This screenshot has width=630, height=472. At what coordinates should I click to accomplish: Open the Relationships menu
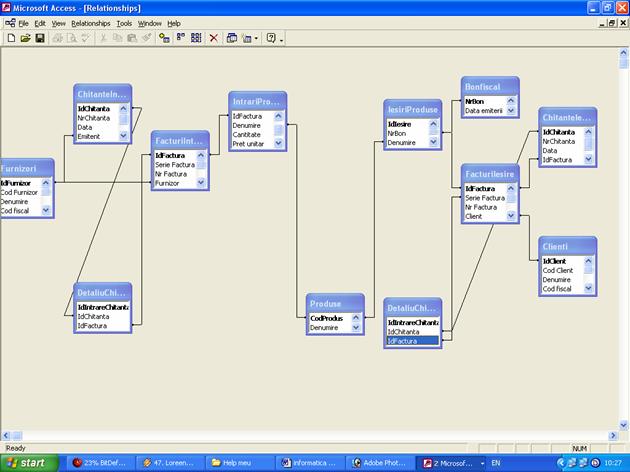pyautogui.click(x=91, y=22)
